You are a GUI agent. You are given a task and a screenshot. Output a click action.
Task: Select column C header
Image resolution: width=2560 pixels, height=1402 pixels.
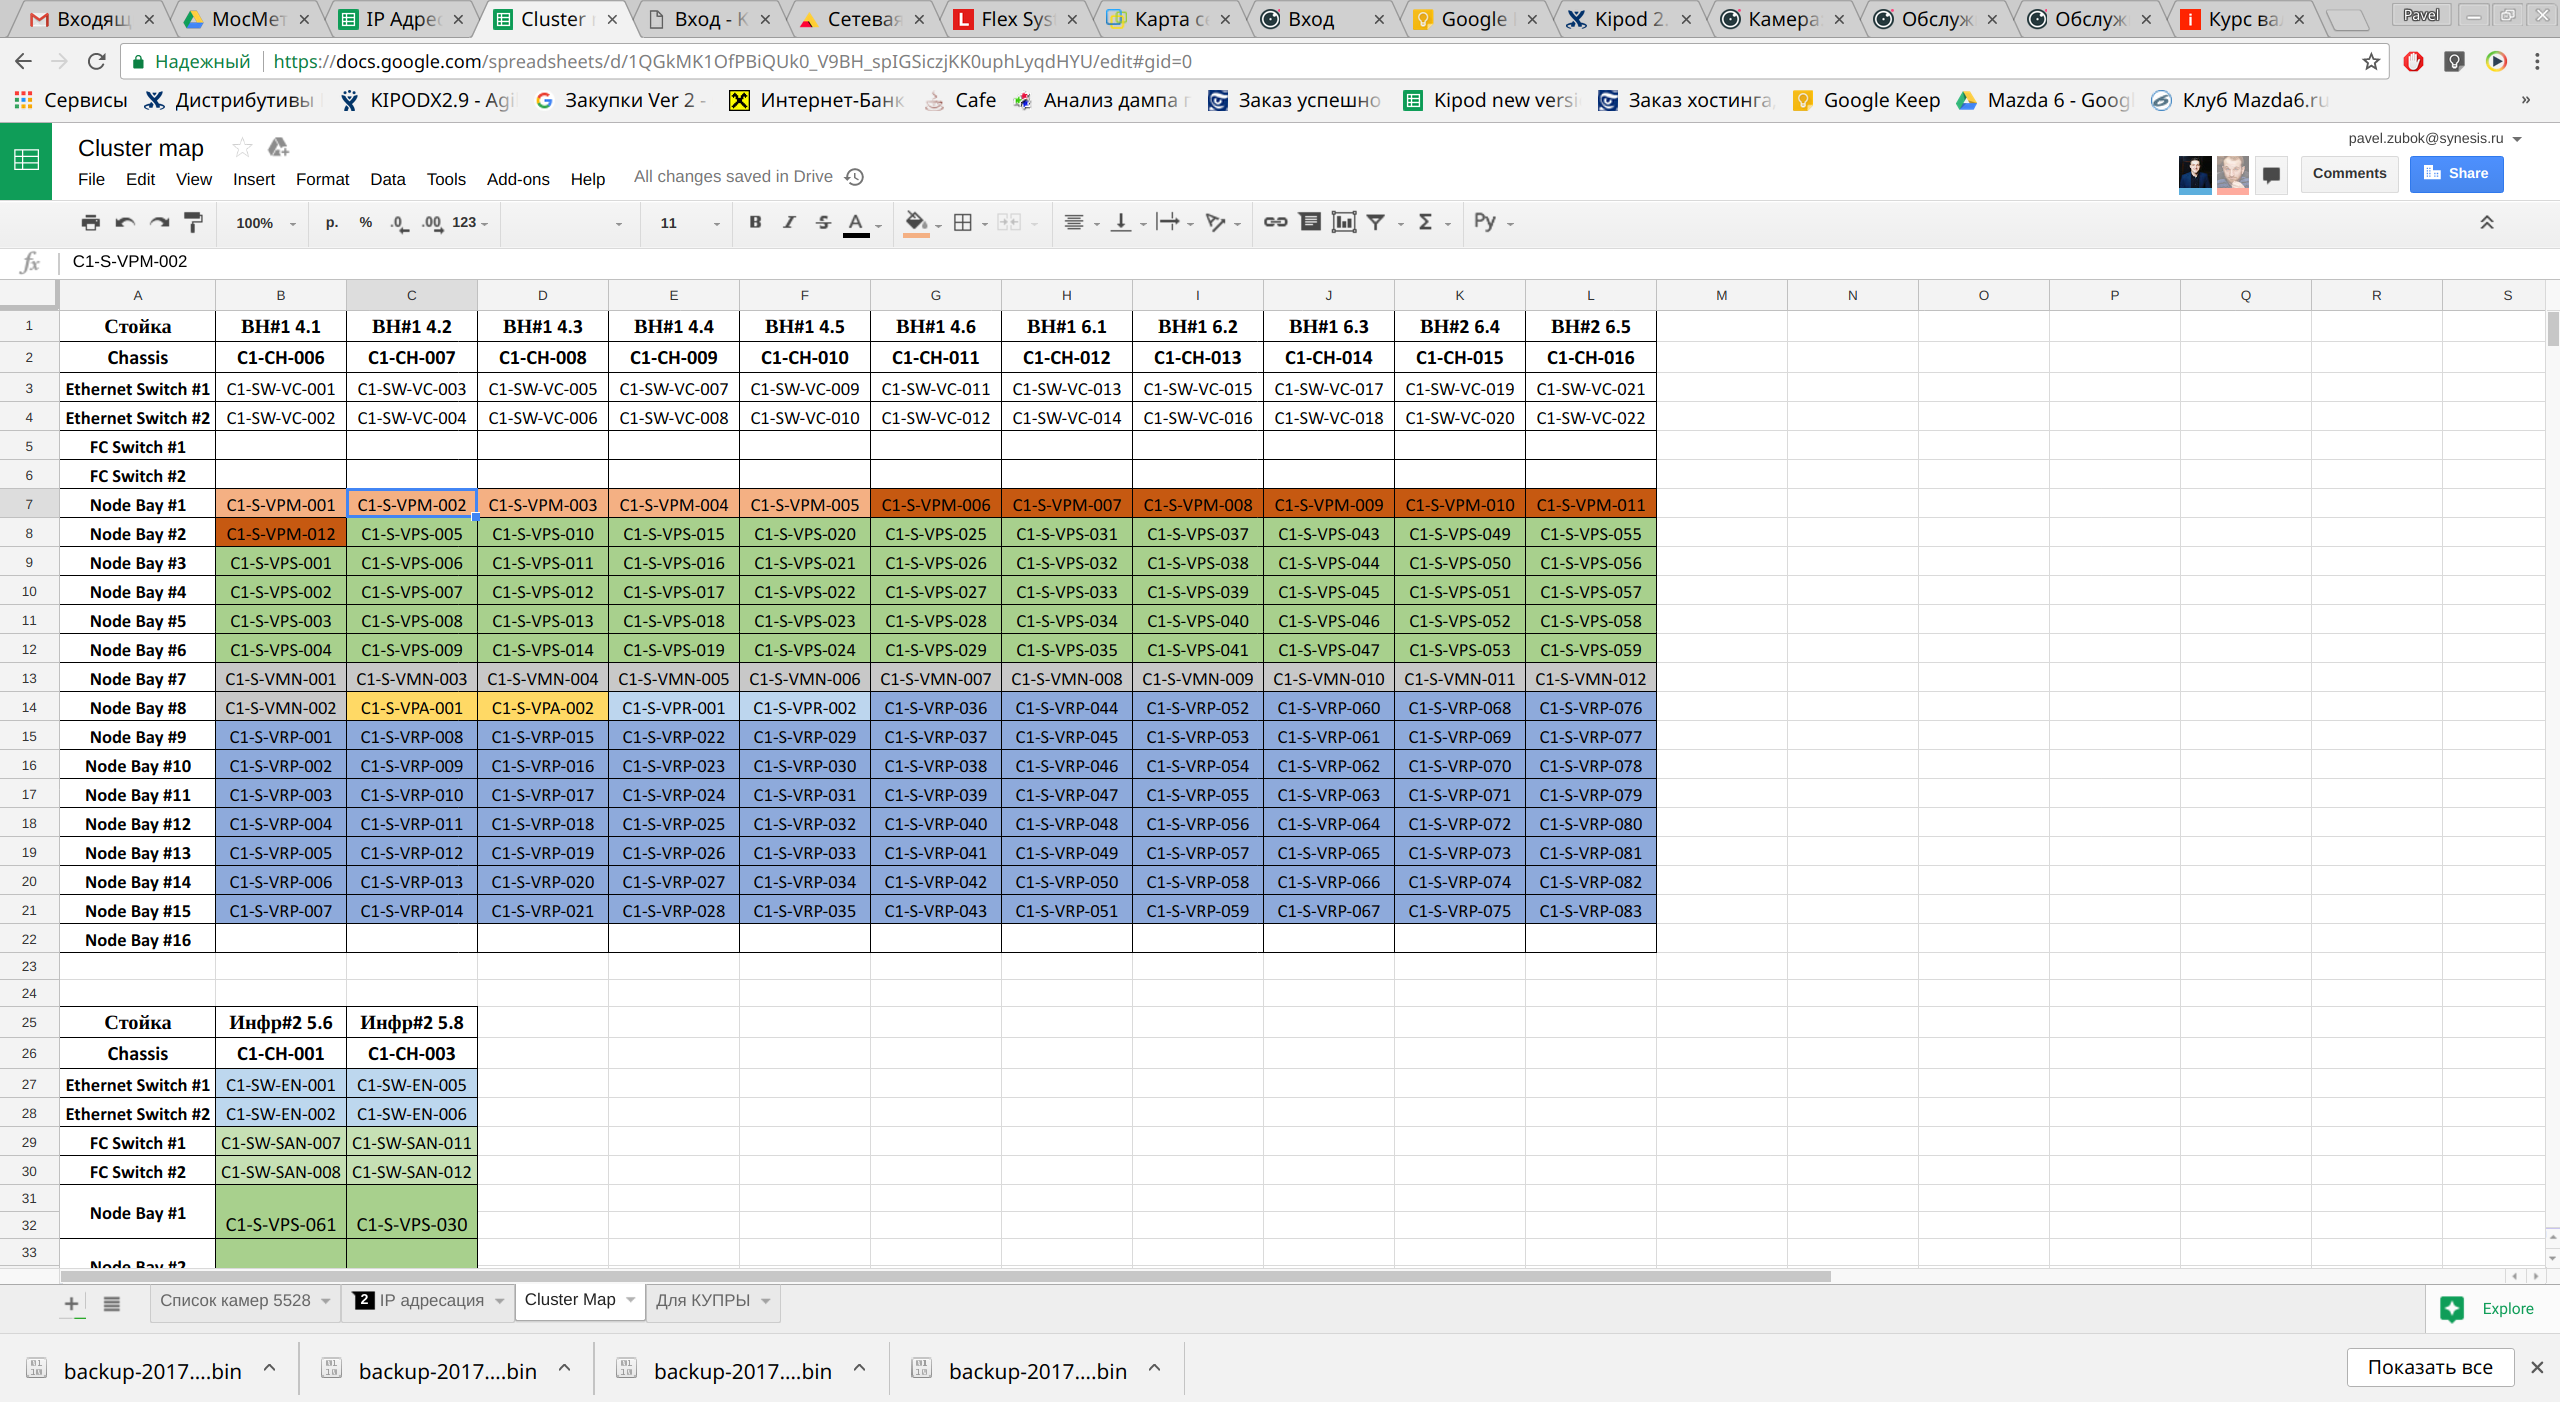[412, 295]
